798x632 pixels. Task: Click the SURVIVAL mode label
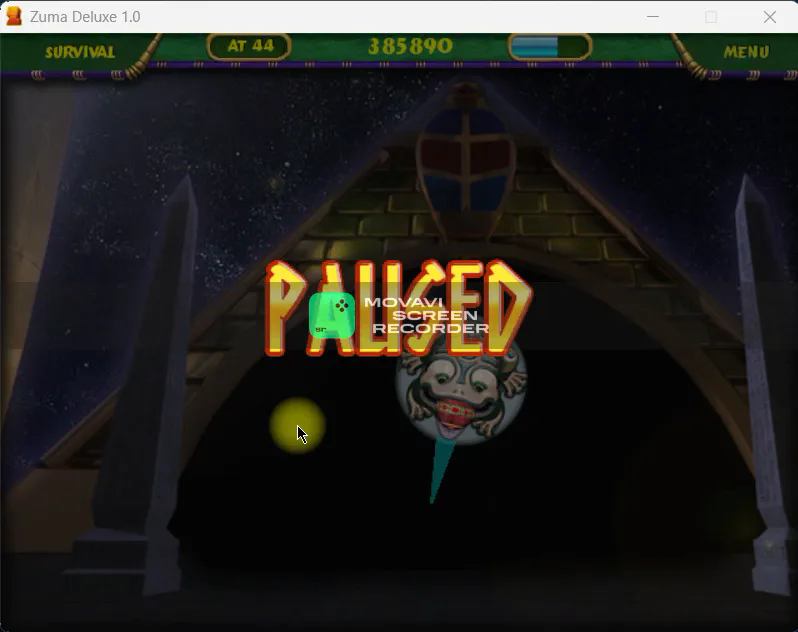point(80,52)
